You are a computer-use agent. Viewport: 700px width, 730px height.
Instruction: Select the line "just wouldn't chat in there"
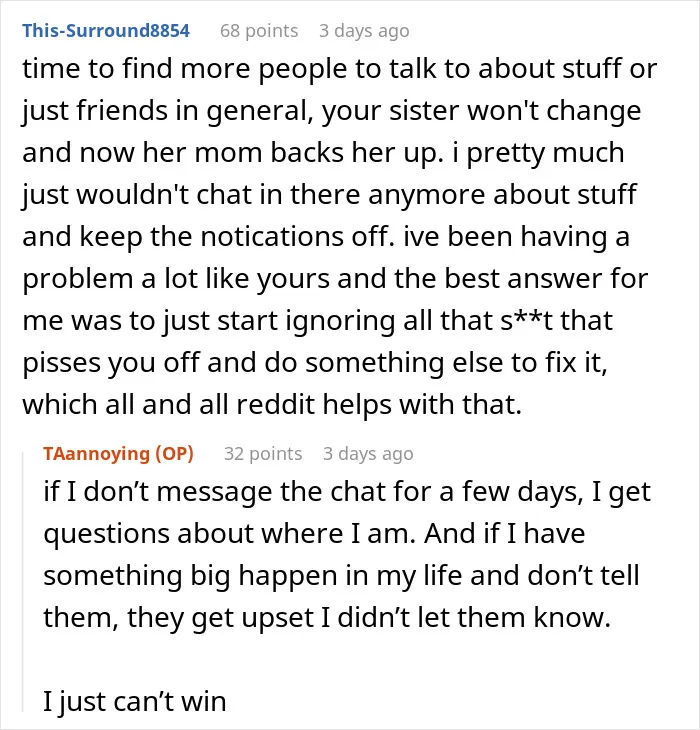pos(329,195)
